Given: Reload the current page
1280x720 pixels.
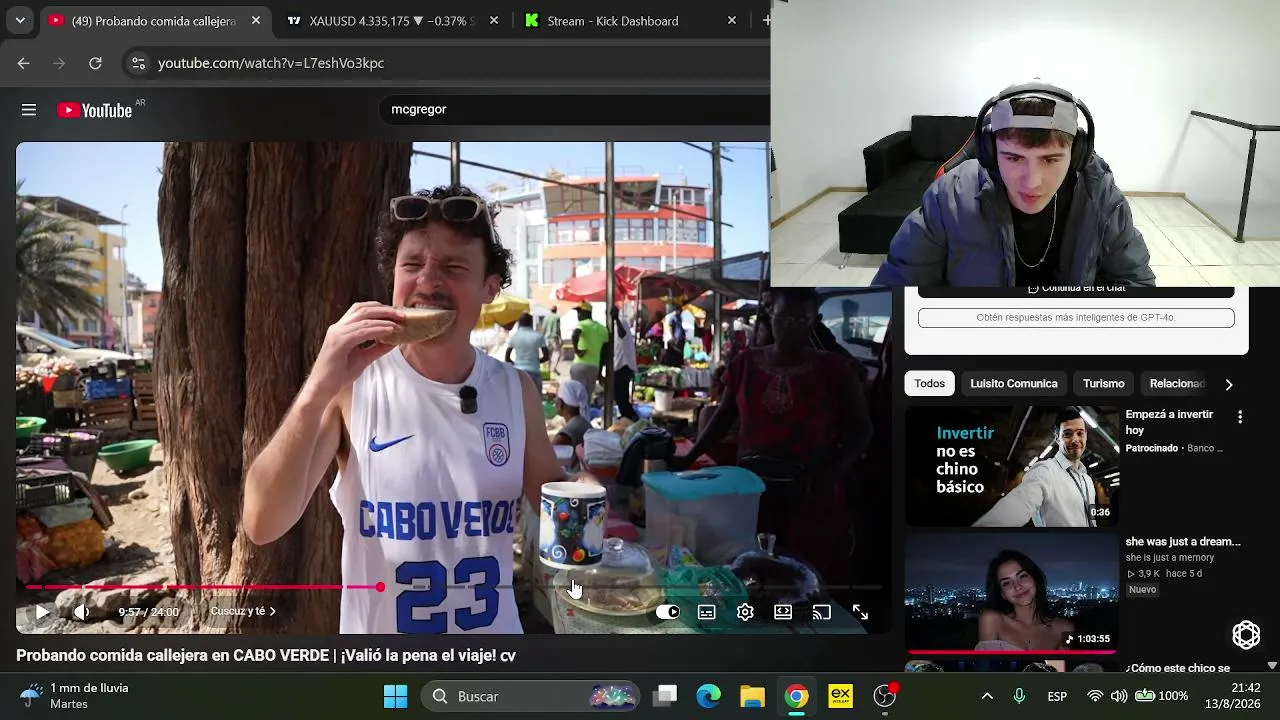Looking at the screenshot, I should click(x=95, y=63).
